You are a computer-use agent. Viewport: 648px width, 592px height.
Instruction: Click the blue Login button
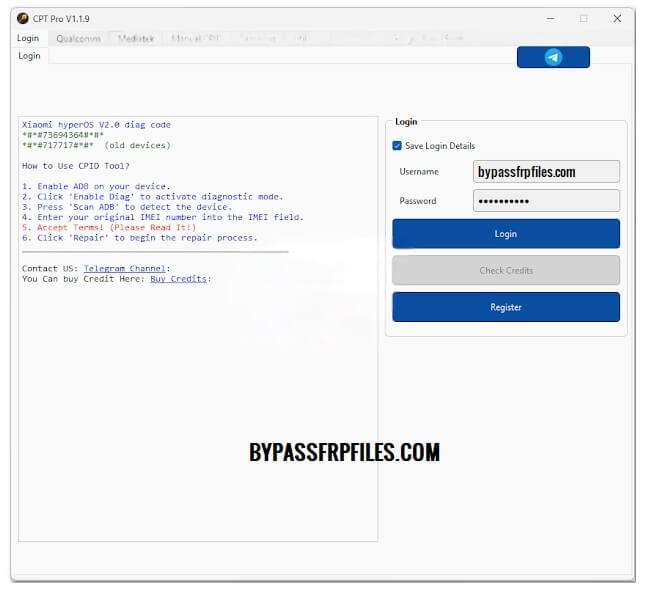[x=506, y=234]
